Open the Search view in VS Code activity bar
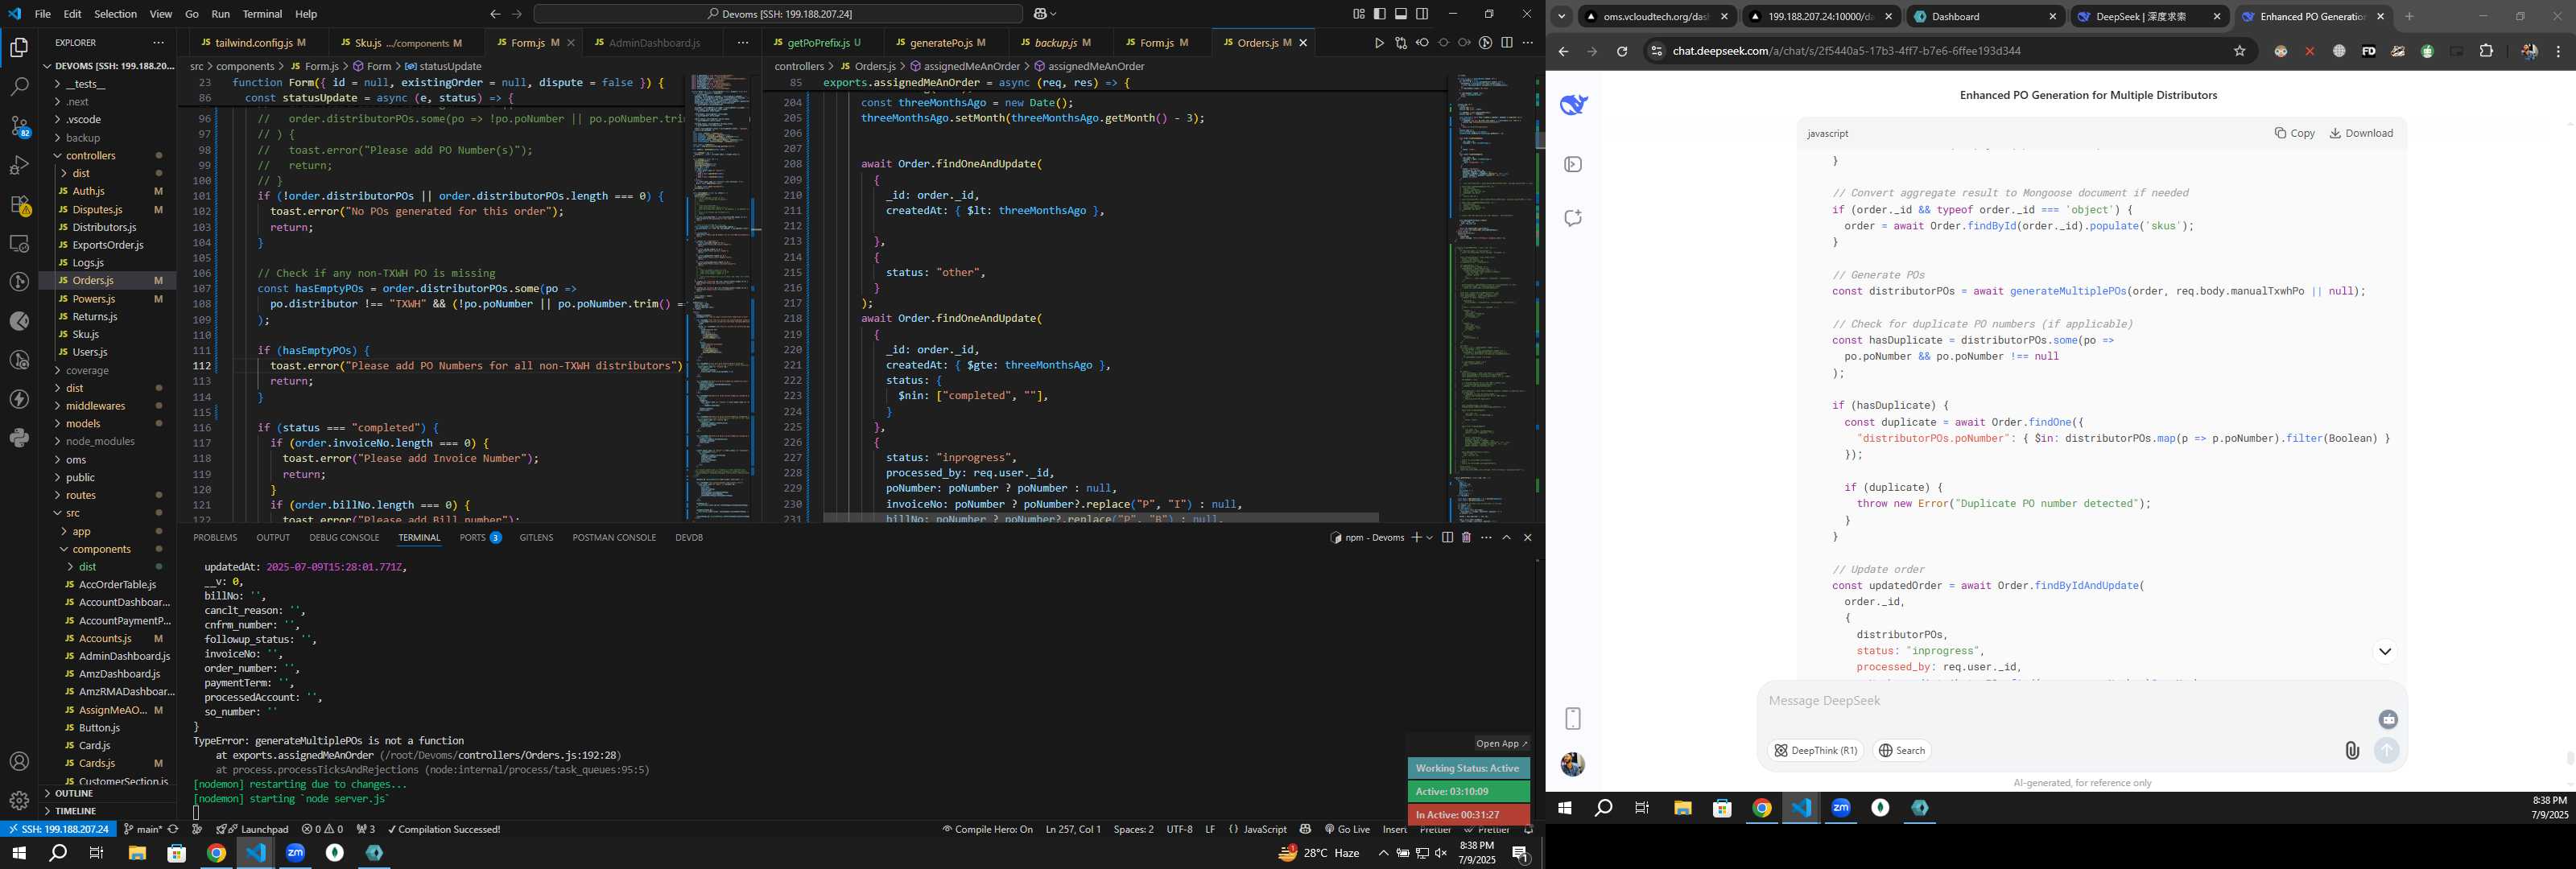The height and width of the screenshot is (869, 2576). [x=19, y=87]
